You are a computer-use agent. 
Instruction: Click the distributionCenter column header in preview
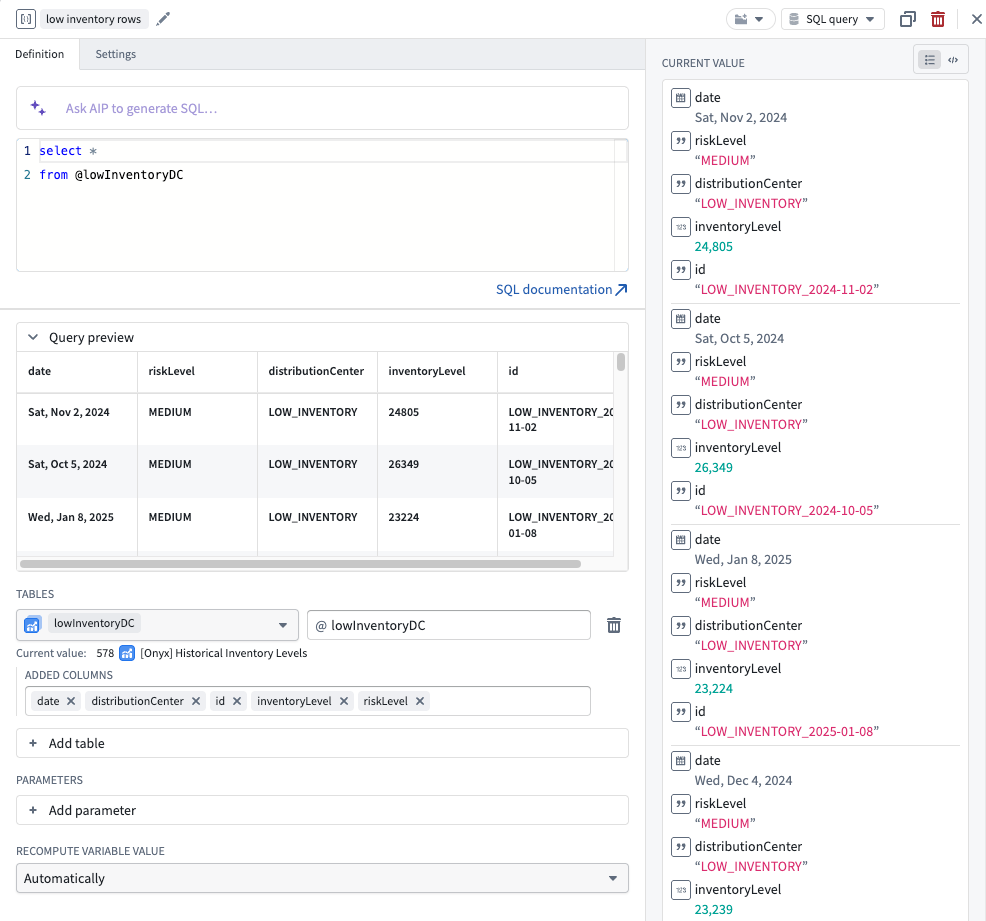[316, 371]
